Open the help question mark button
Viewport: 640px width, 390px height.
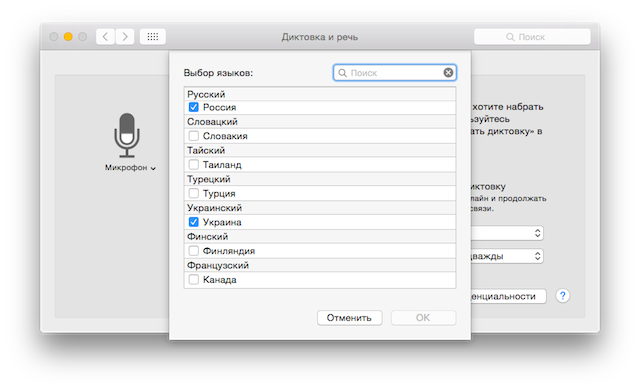[x=562, y=296]
